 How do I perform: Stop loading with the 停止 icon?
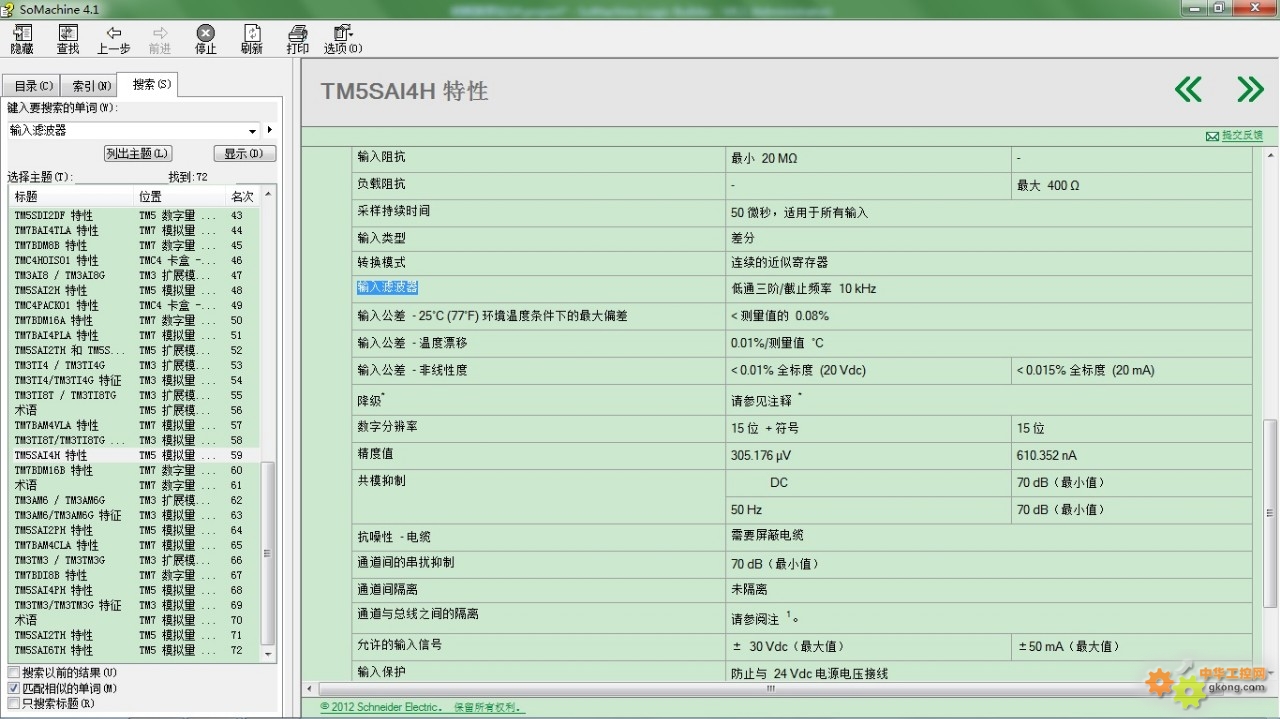click(205, 40)
